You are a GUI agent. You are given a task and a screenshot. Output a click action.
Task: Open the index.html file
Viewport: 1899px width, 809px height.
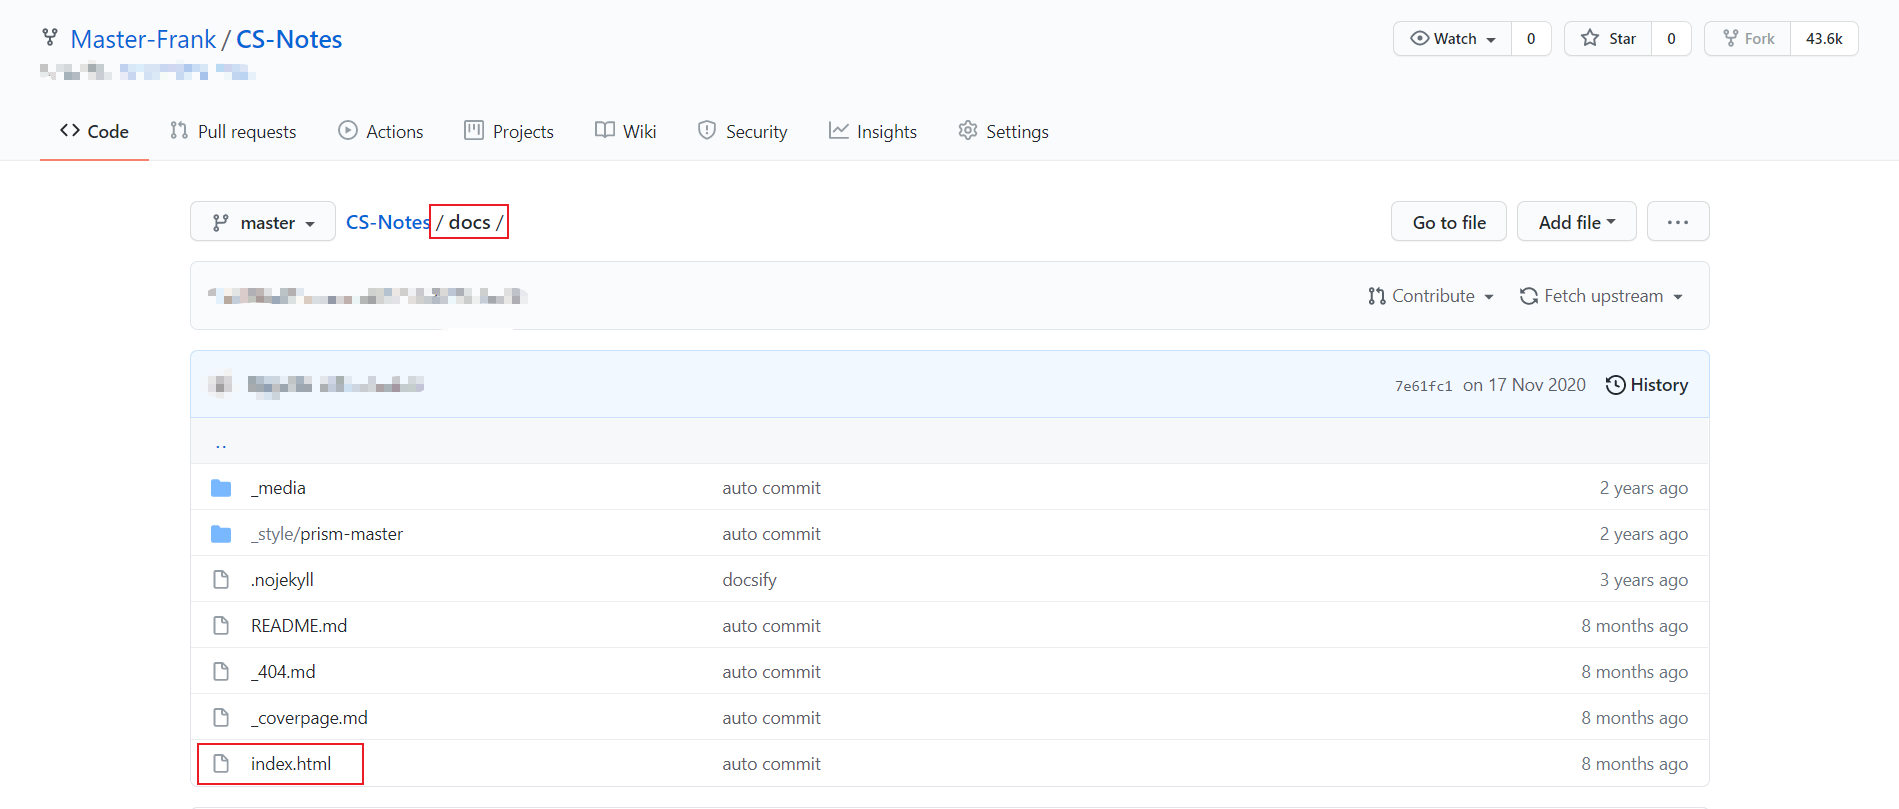pos(291,764)
